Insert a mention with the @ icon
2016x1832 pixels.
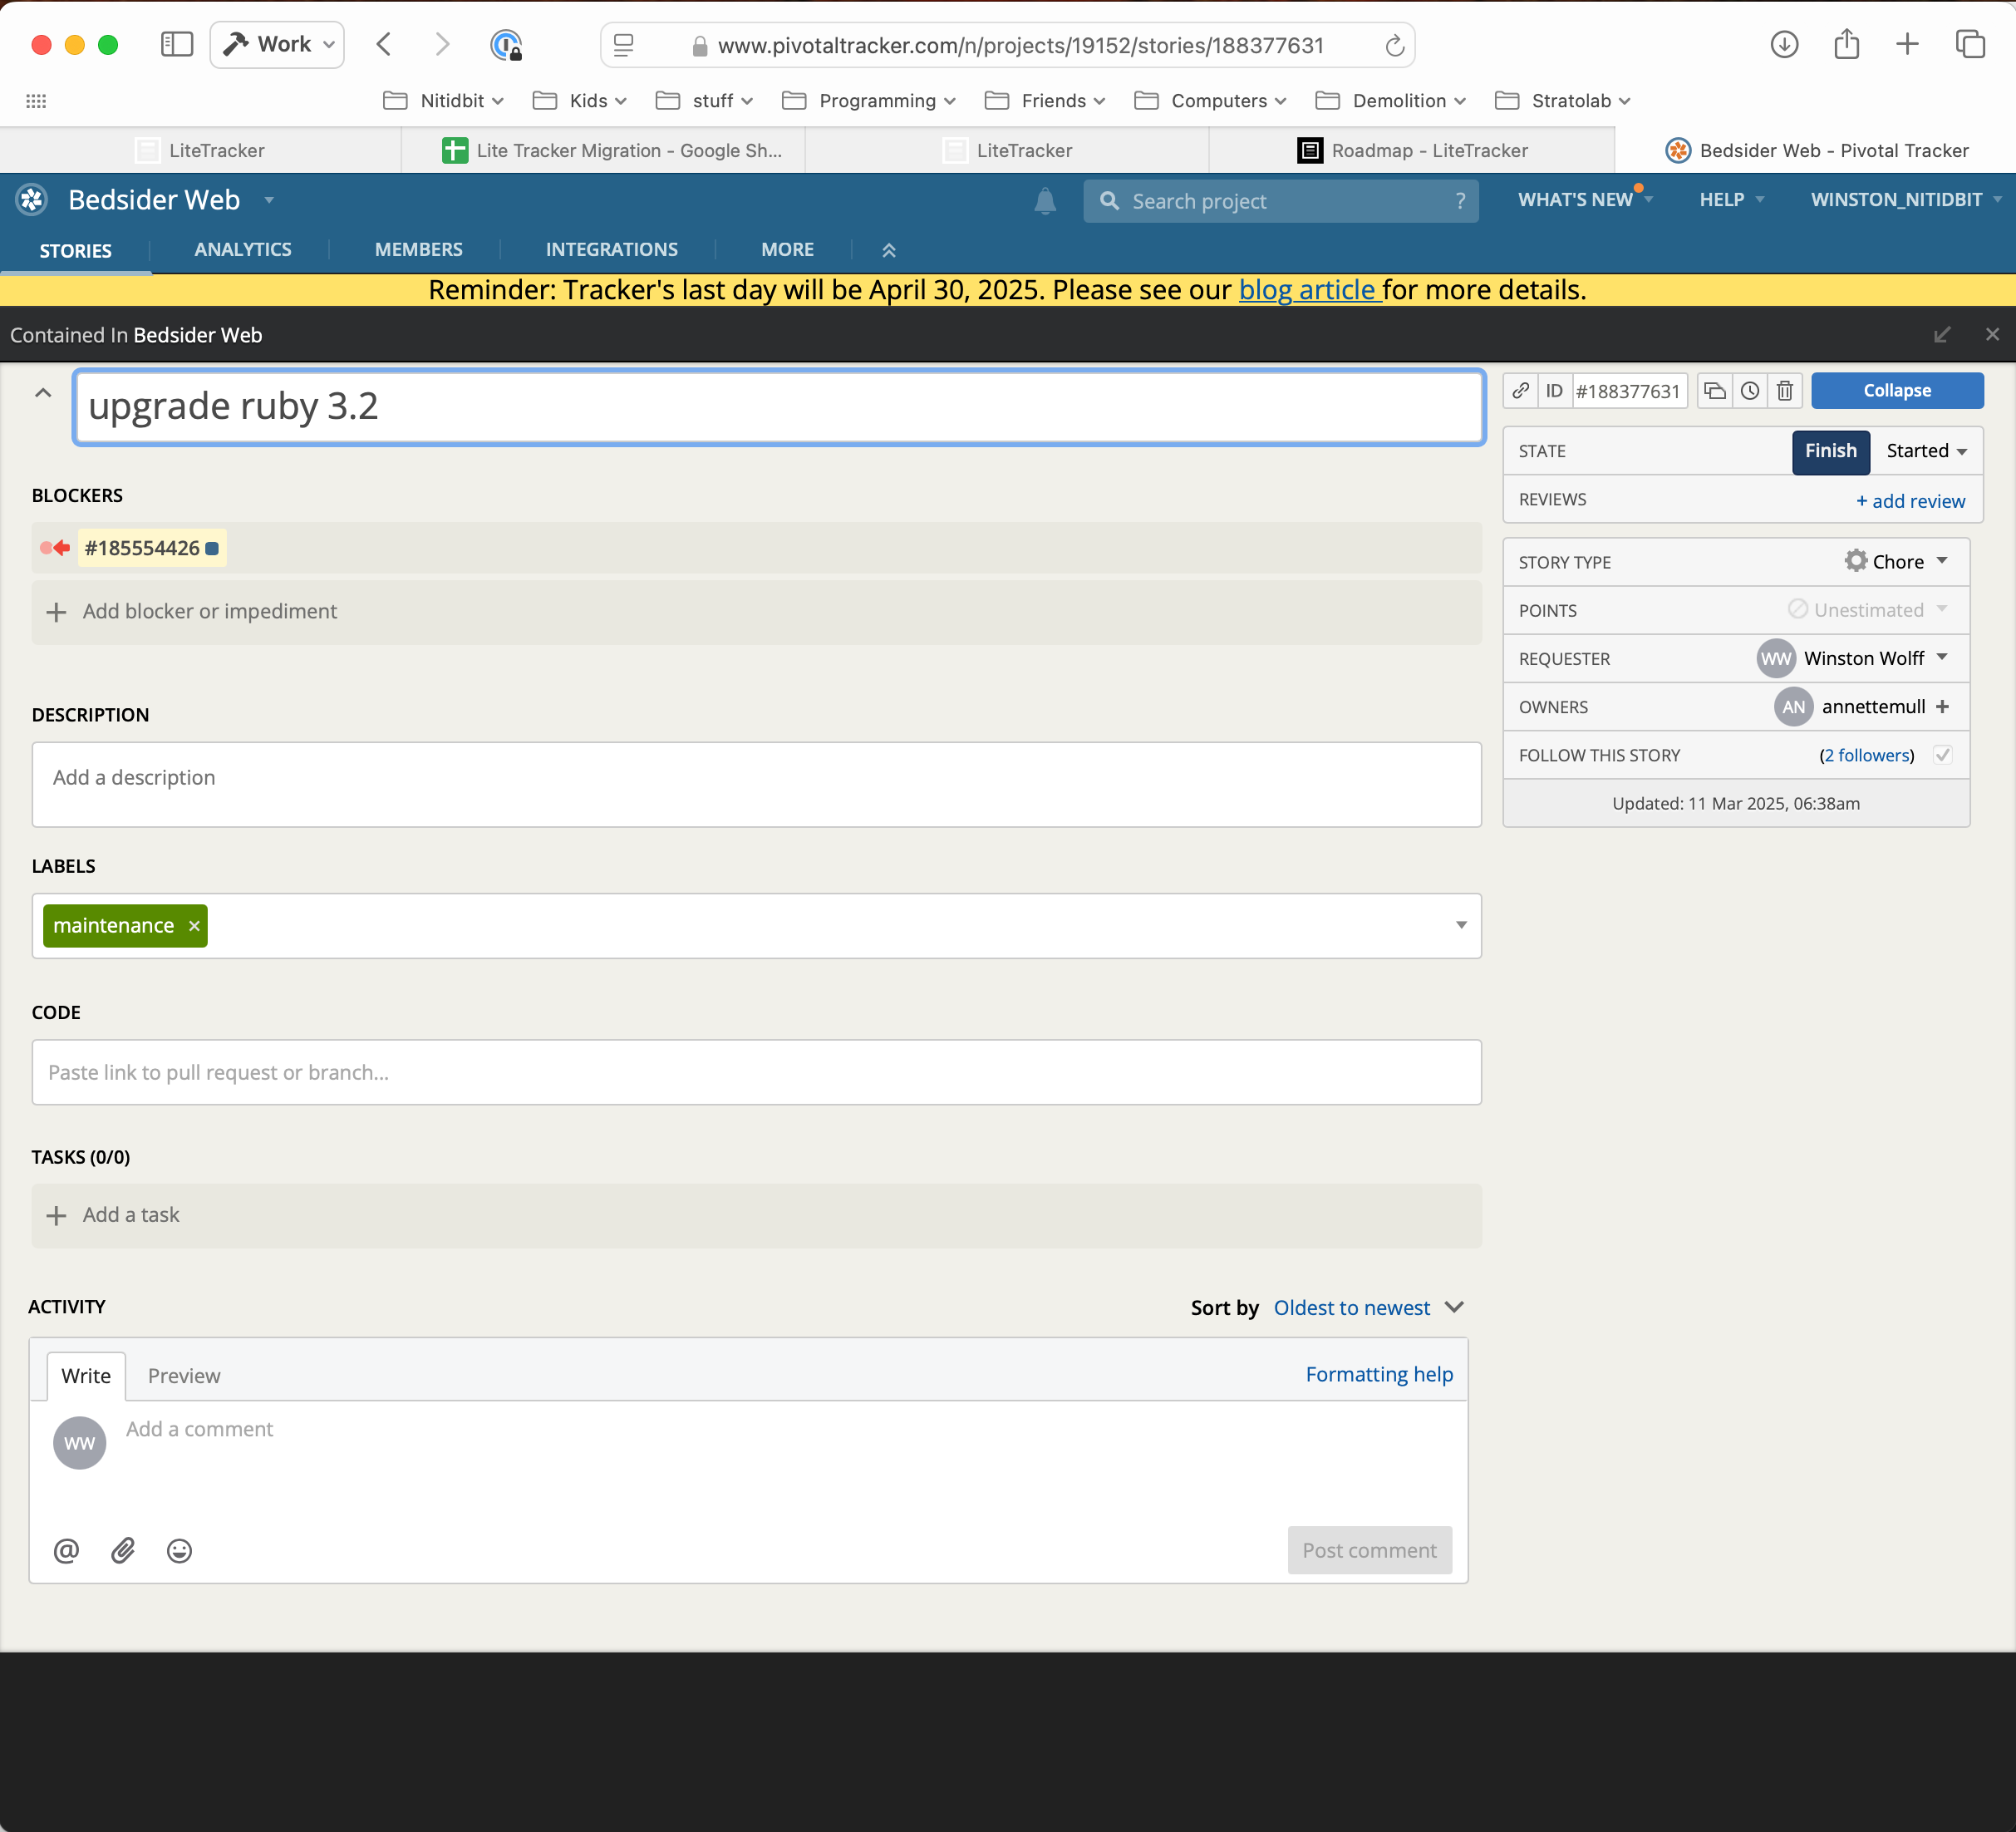click(66, 1550)
